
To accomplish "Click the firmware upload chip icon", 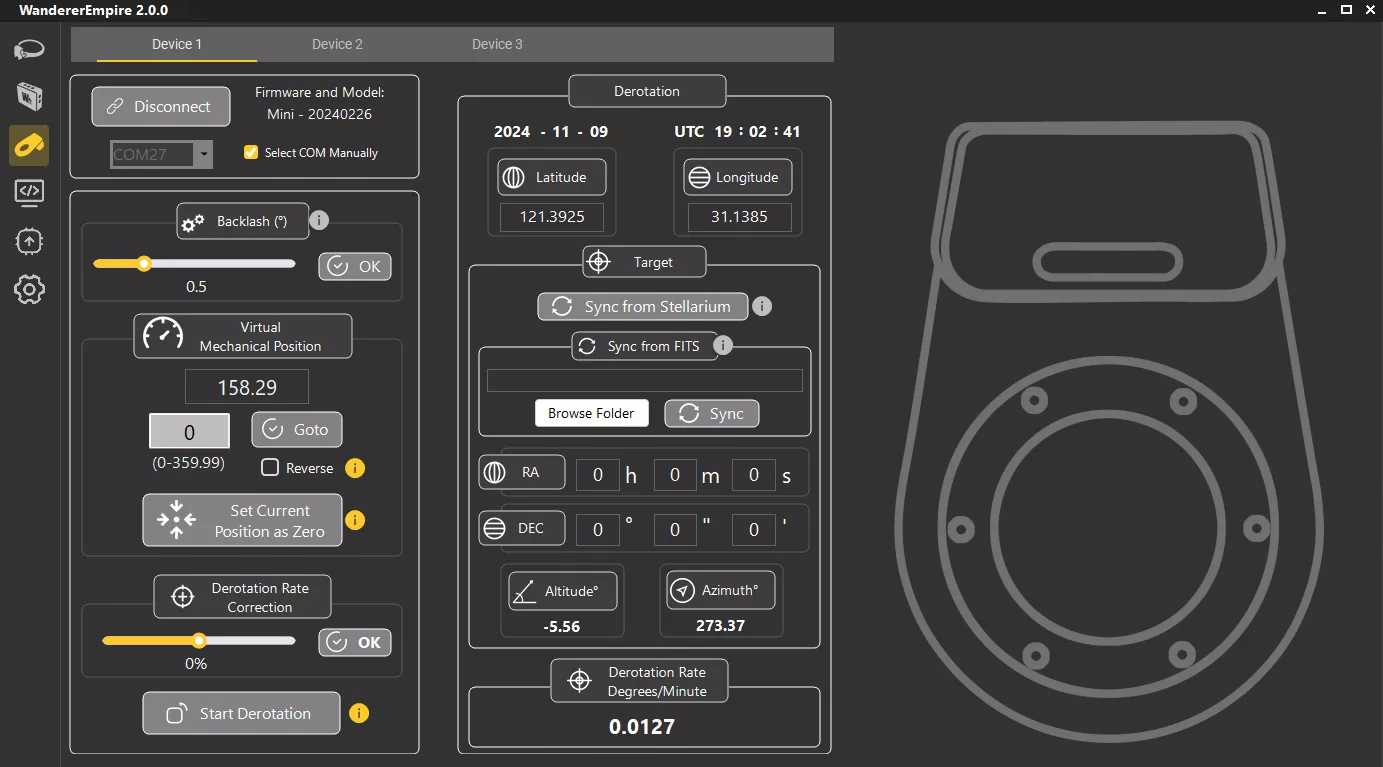I will point(29,241).
